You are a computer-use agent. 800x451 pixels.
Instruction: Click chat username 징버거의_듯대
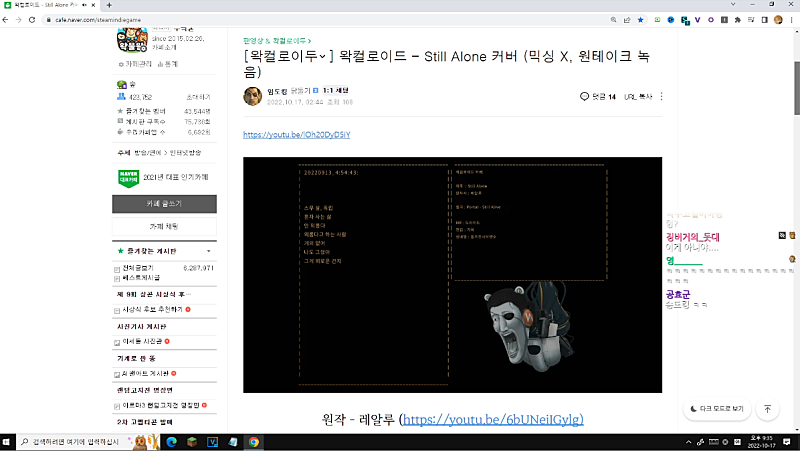[x=692, y=237]
